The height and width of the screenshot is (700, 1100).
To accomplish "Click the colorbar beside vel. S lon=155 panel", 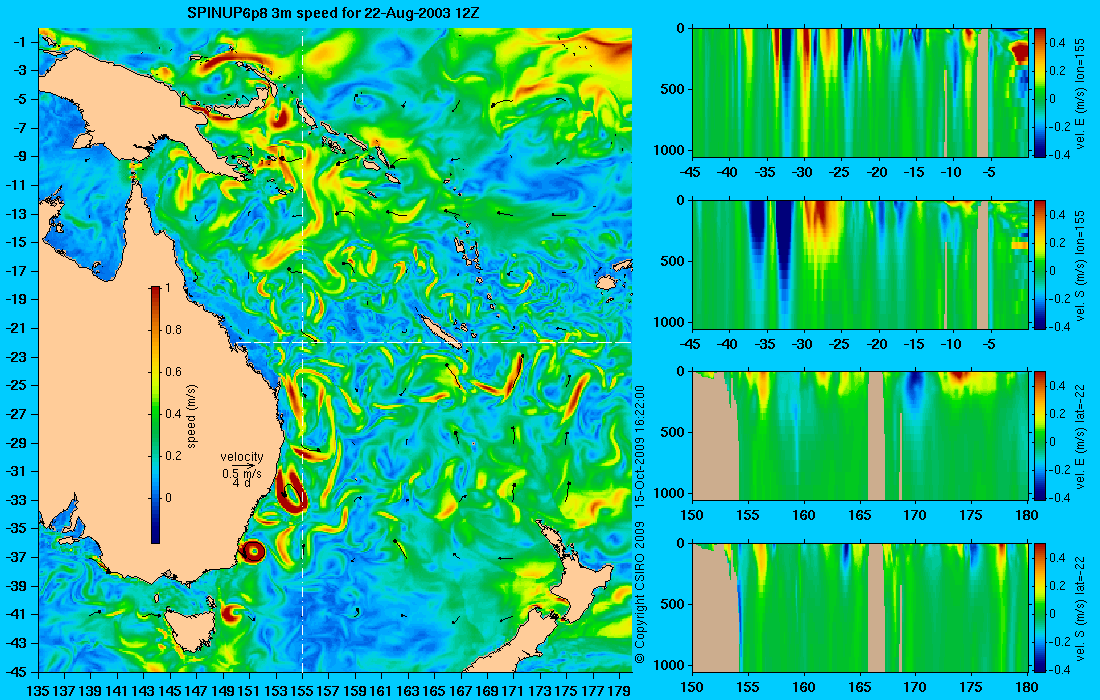I will (1040, 264).
